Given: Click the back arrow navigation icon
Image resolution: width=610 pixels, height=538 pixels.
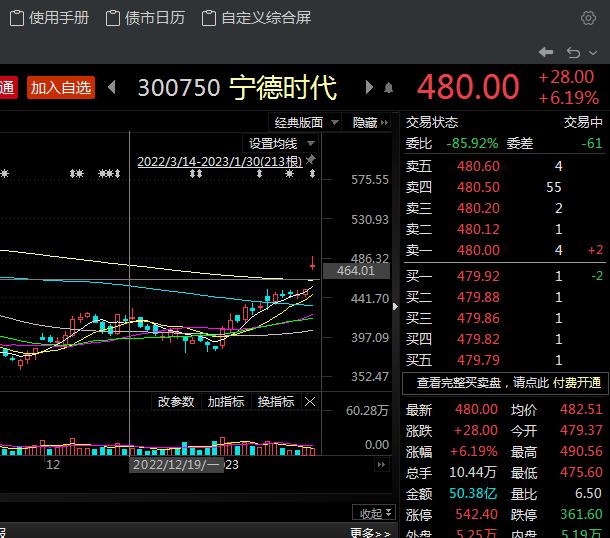Looking at the screenshot, I should tap(546, 52).
